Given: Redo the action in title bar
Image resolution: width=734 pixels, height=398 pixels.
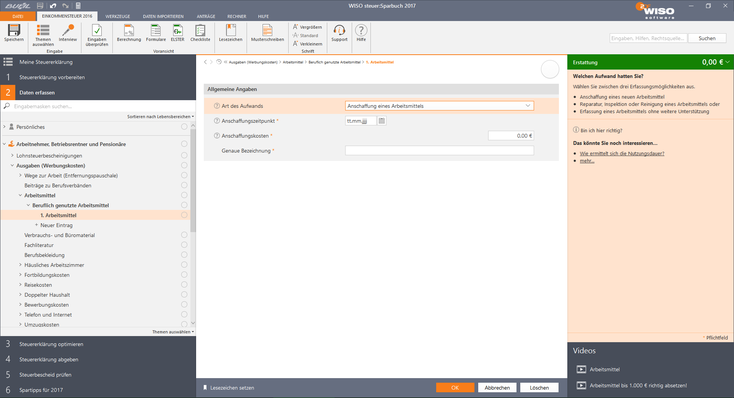Looking at the screenshot, I should click(x=66, y=6).
